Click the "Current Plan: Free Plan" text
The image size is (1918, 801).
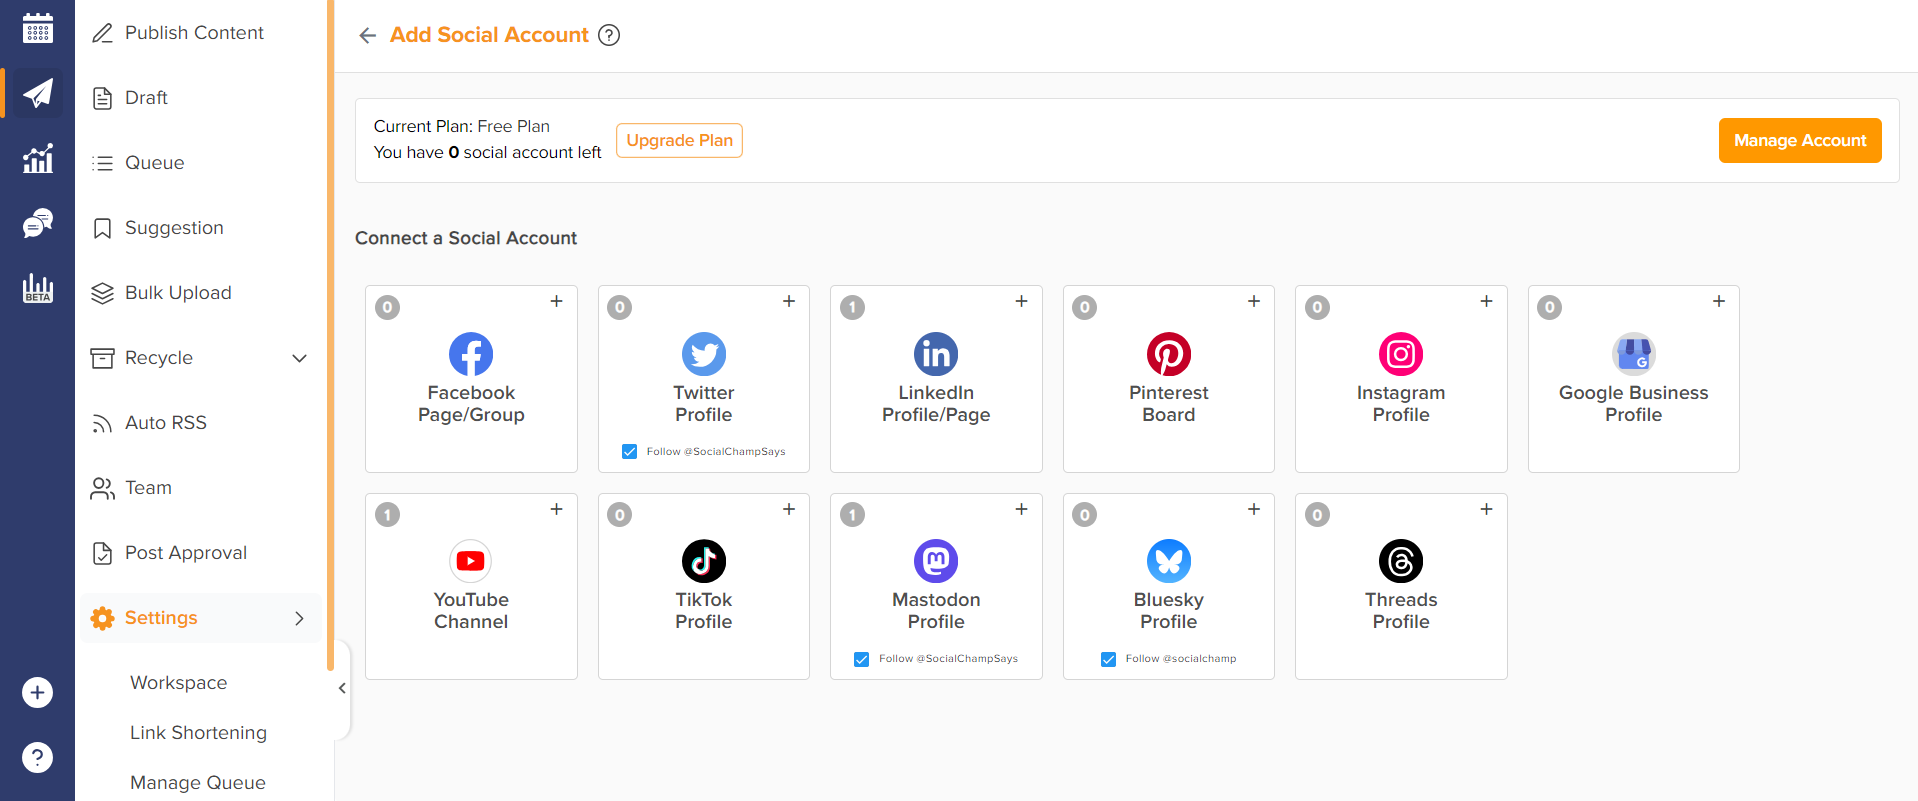click(x=462, y=127)
